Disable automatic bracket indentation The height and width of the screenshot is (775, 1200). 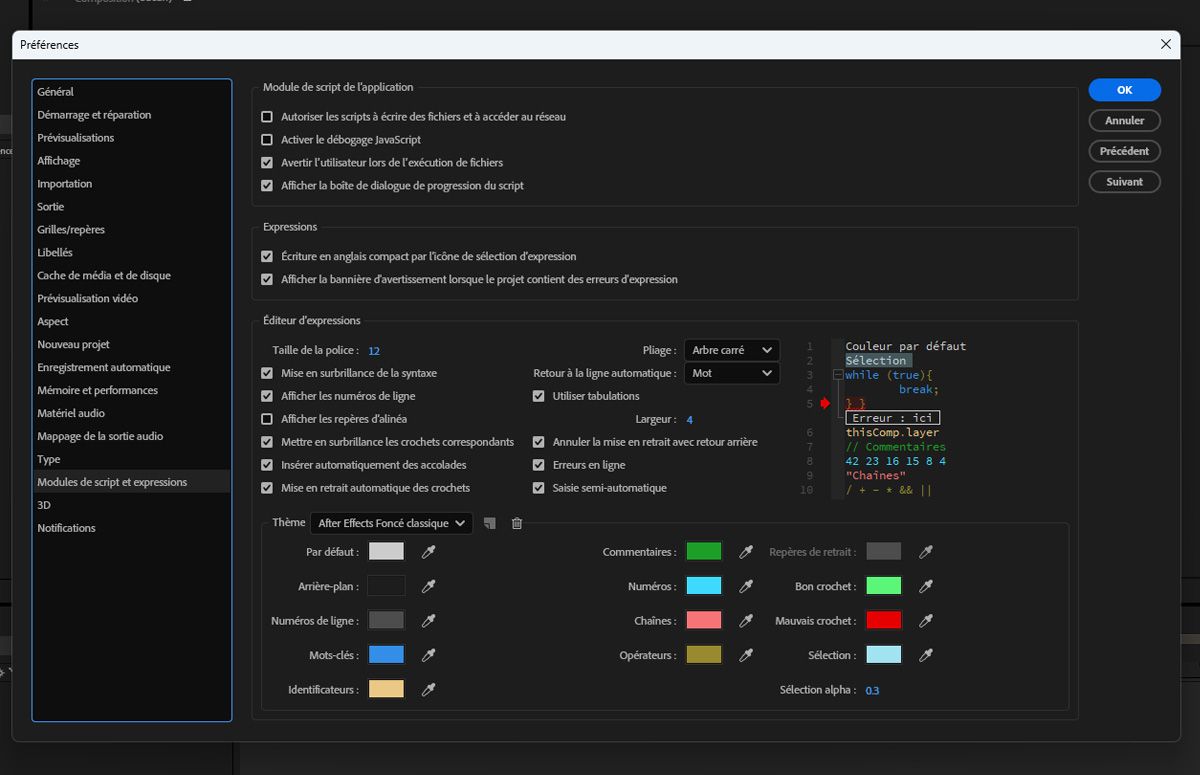pos(267,487)
